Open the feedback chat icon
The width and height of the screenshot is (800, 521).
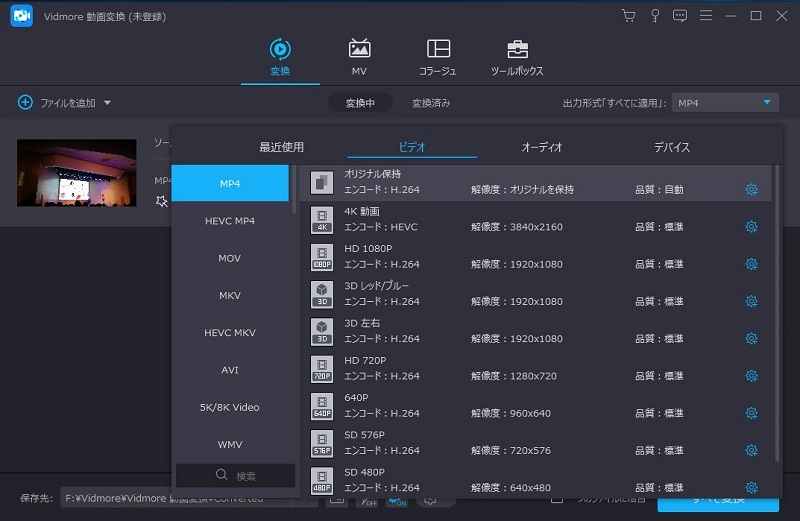[x=680, y=16]
